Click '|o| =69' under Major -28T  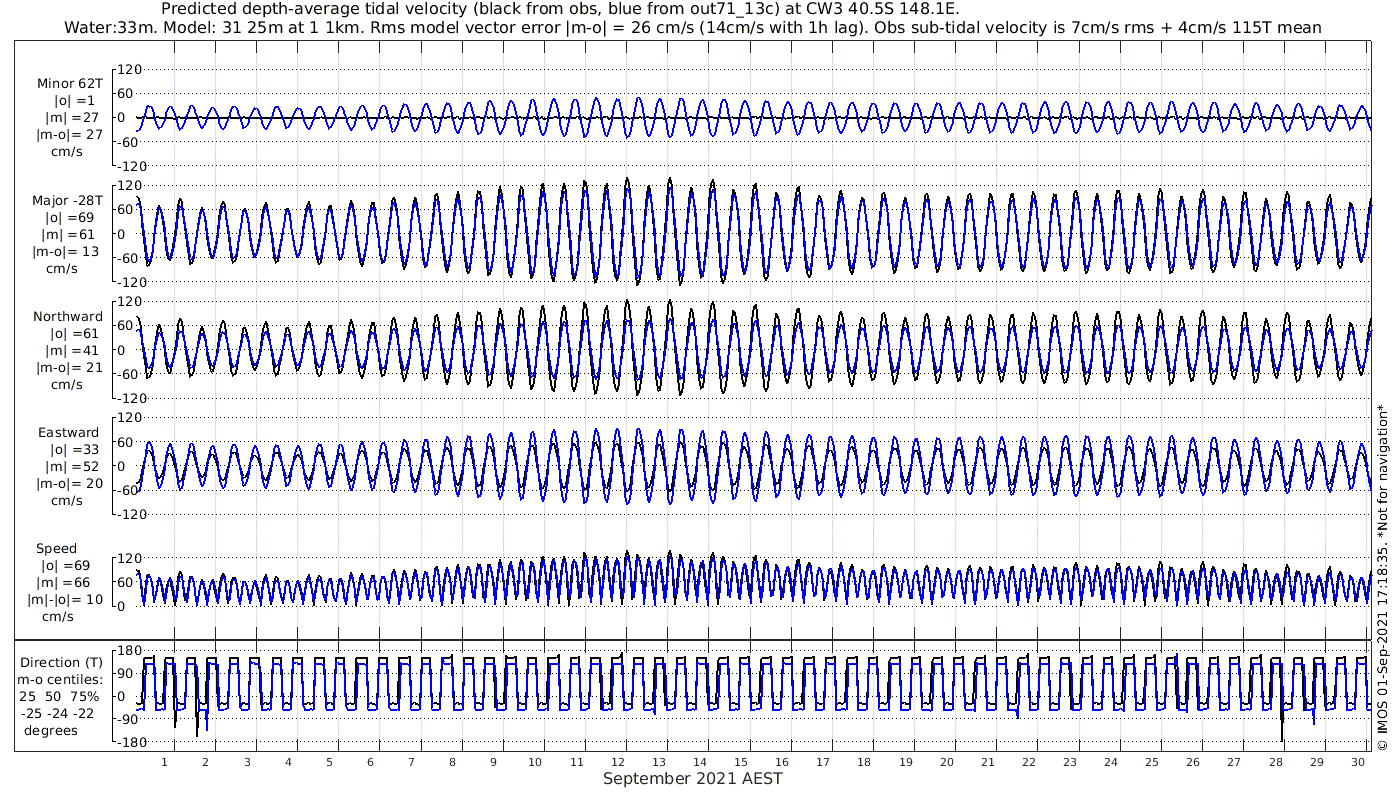coord(69,217)
